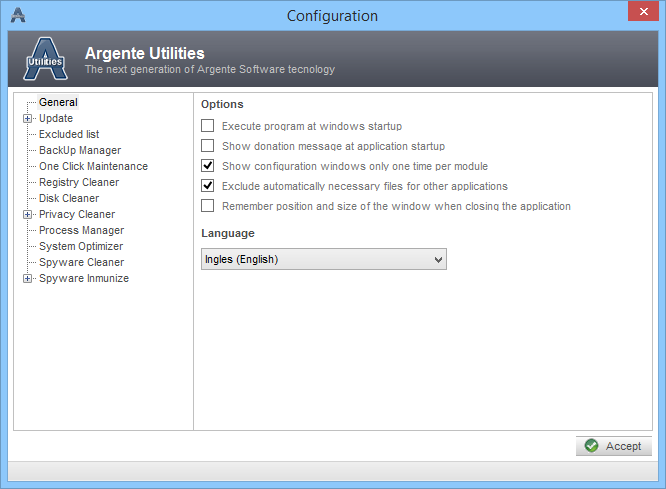Open Registry Cleaner configuration
The height and width of the screenshot is (489, 666).
[79, 182]
